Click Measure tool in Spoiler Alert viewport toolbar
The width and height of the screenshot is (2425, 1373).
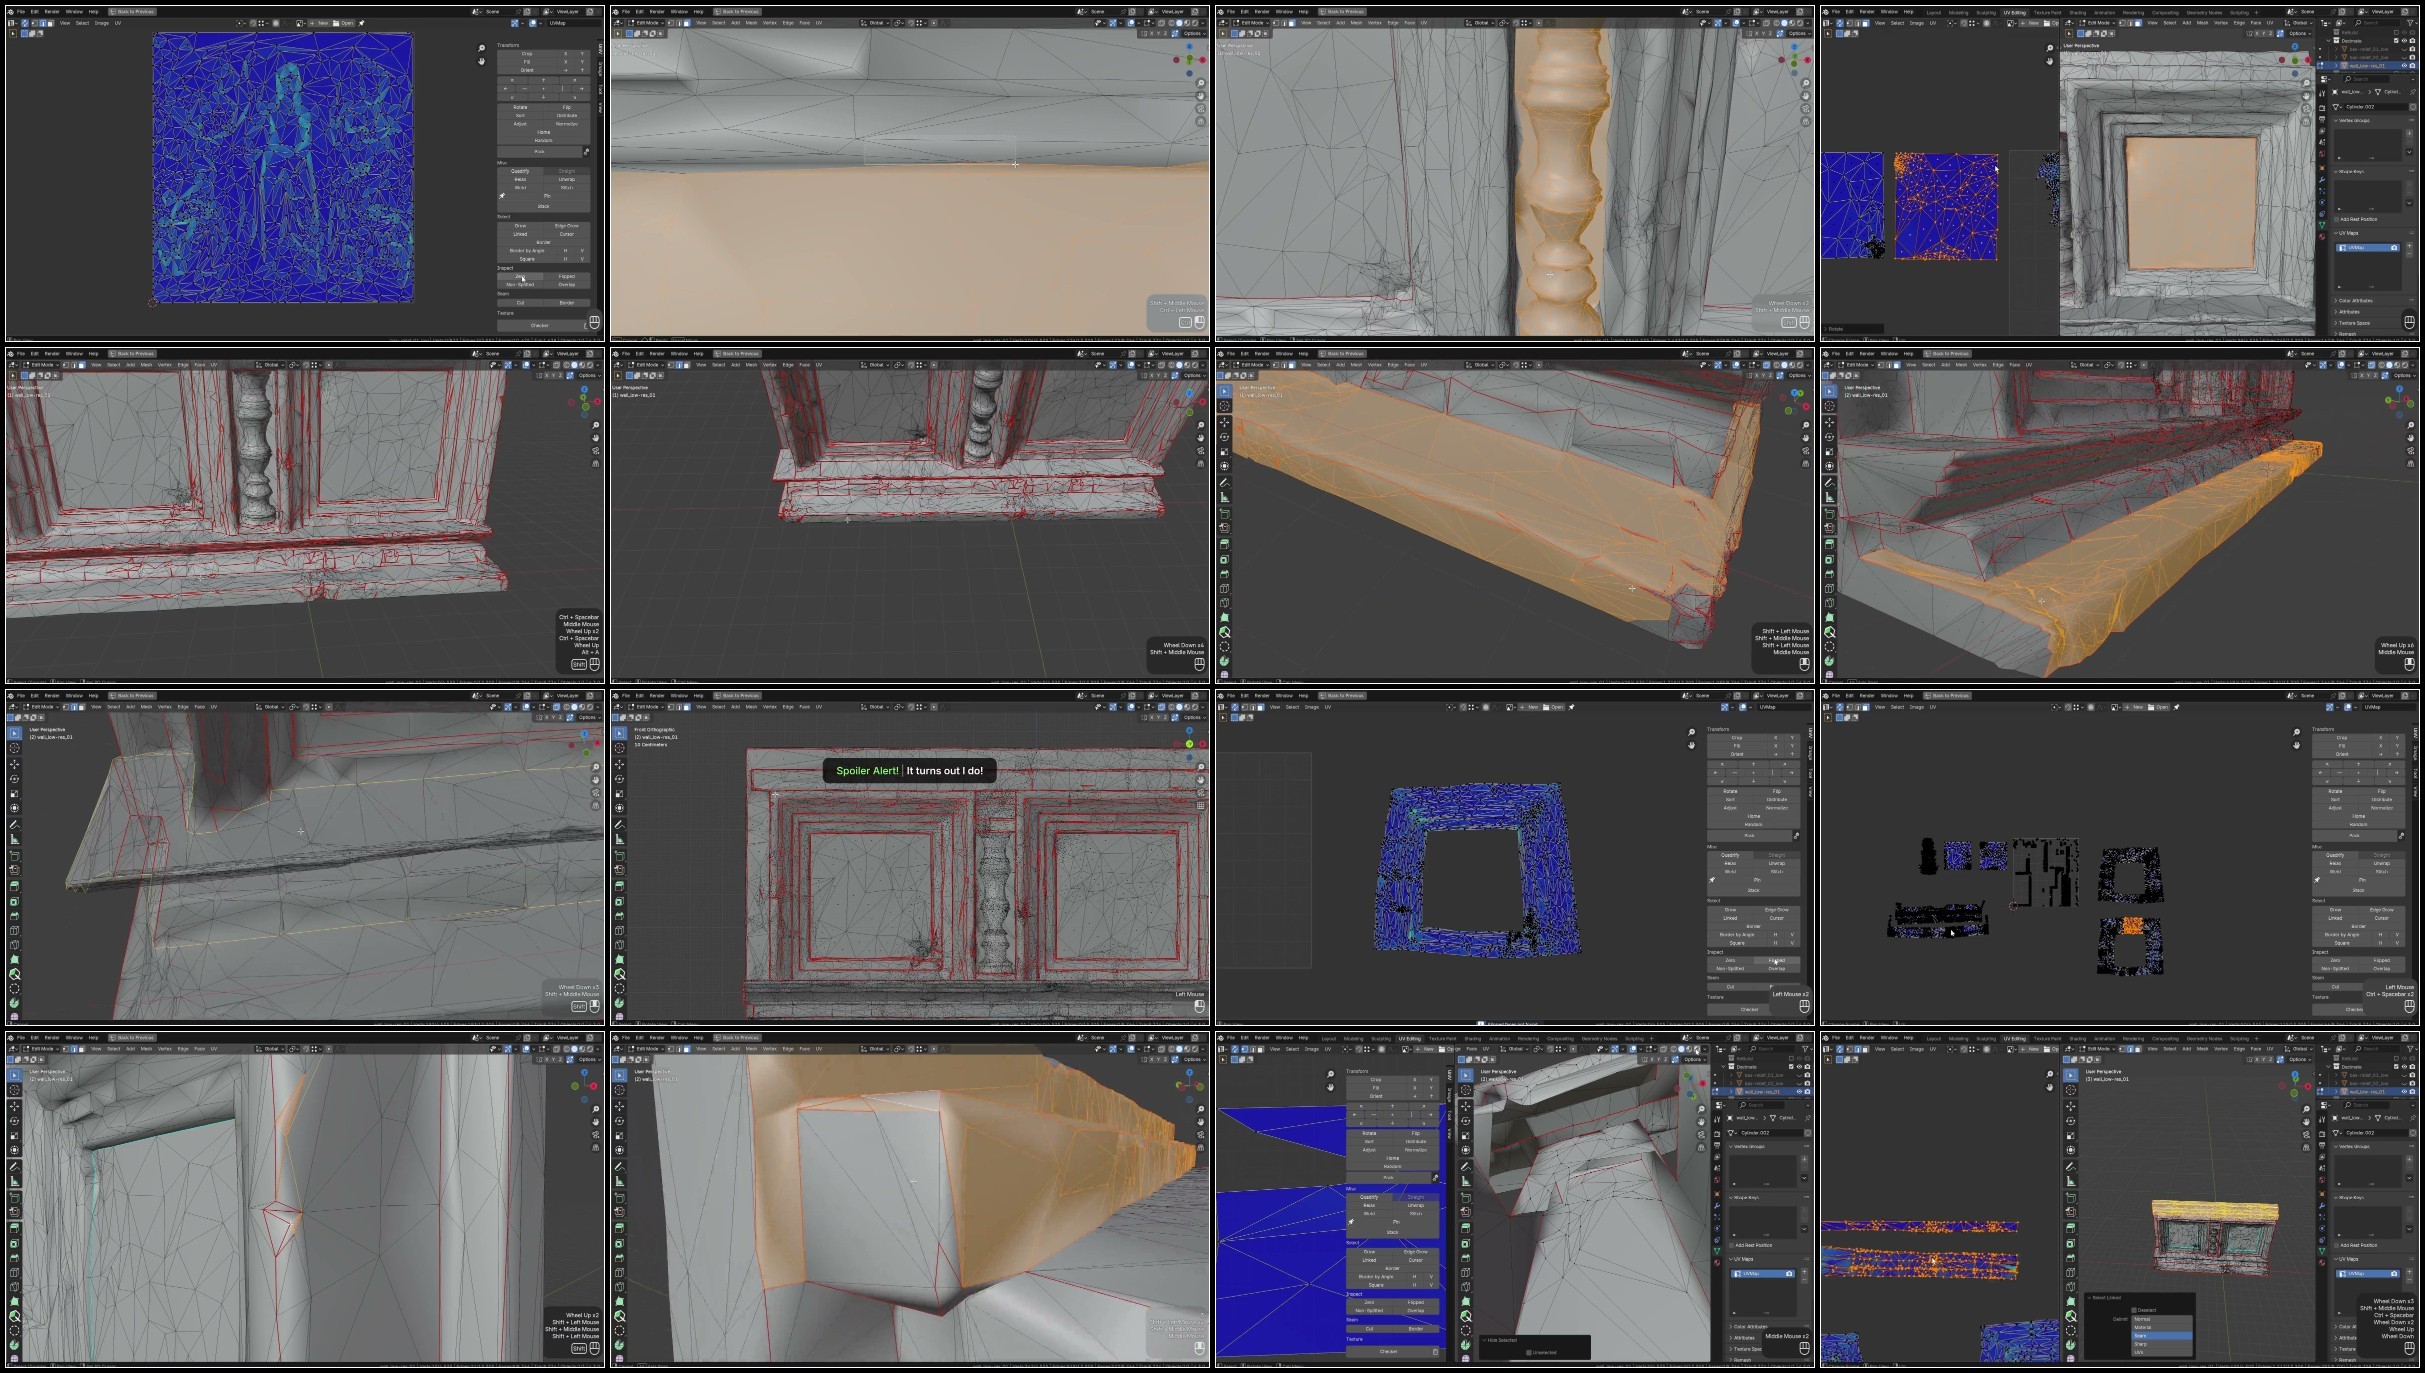(x=619, y=839)
